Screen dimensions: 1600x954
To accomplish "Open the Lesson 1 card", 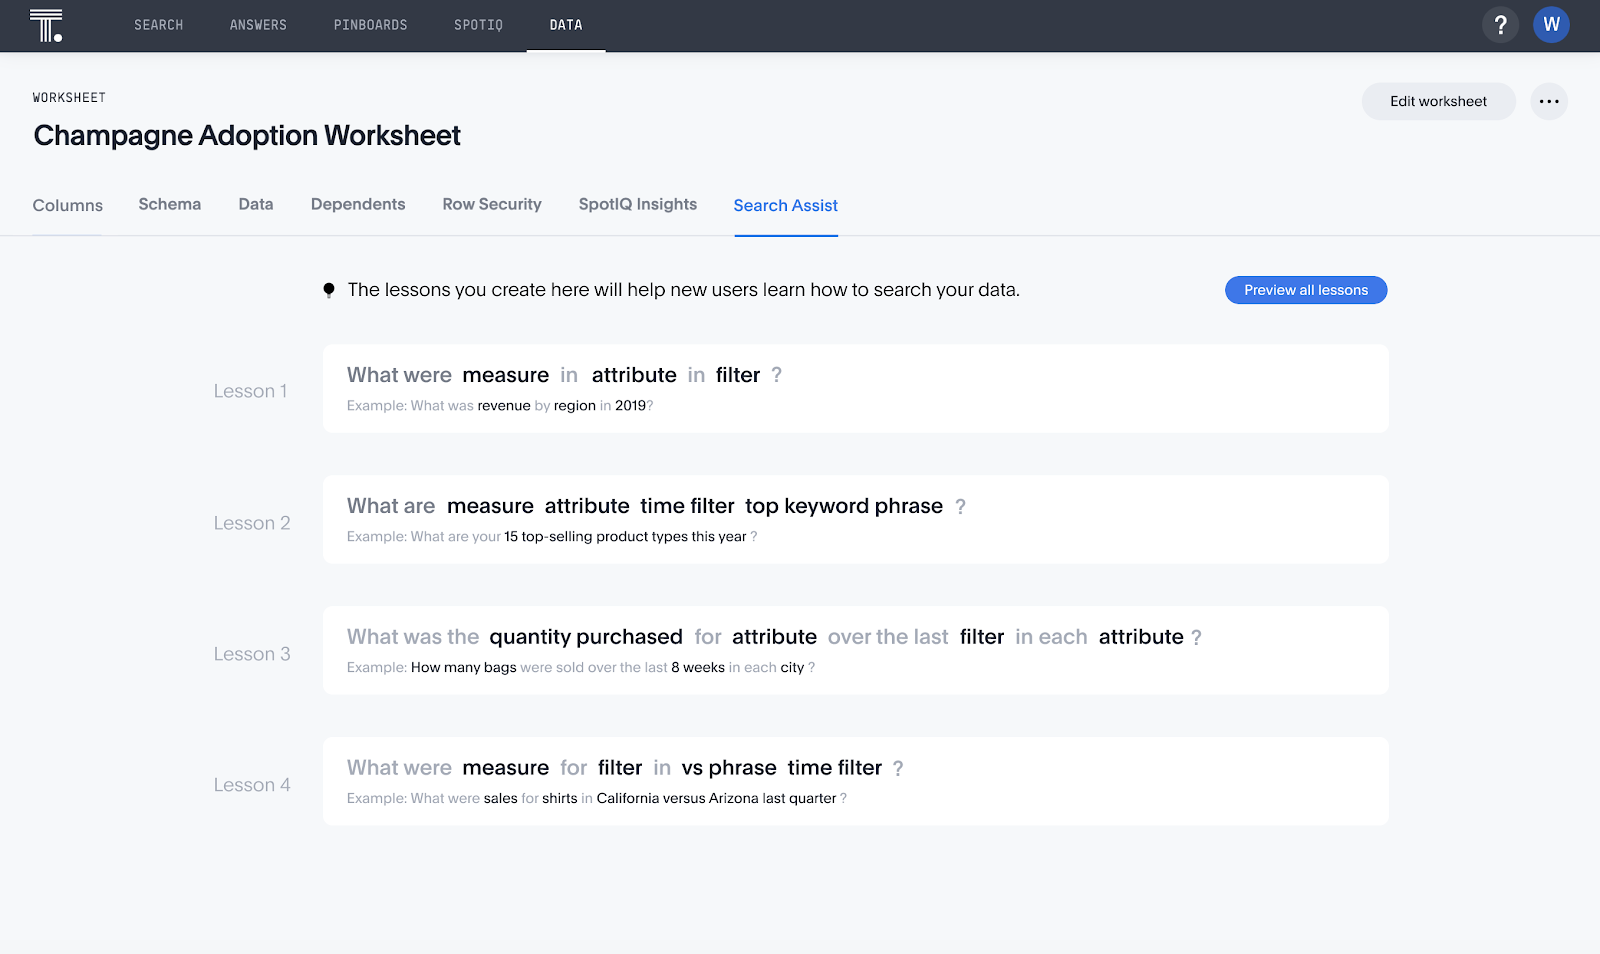I will coord(855,388).
